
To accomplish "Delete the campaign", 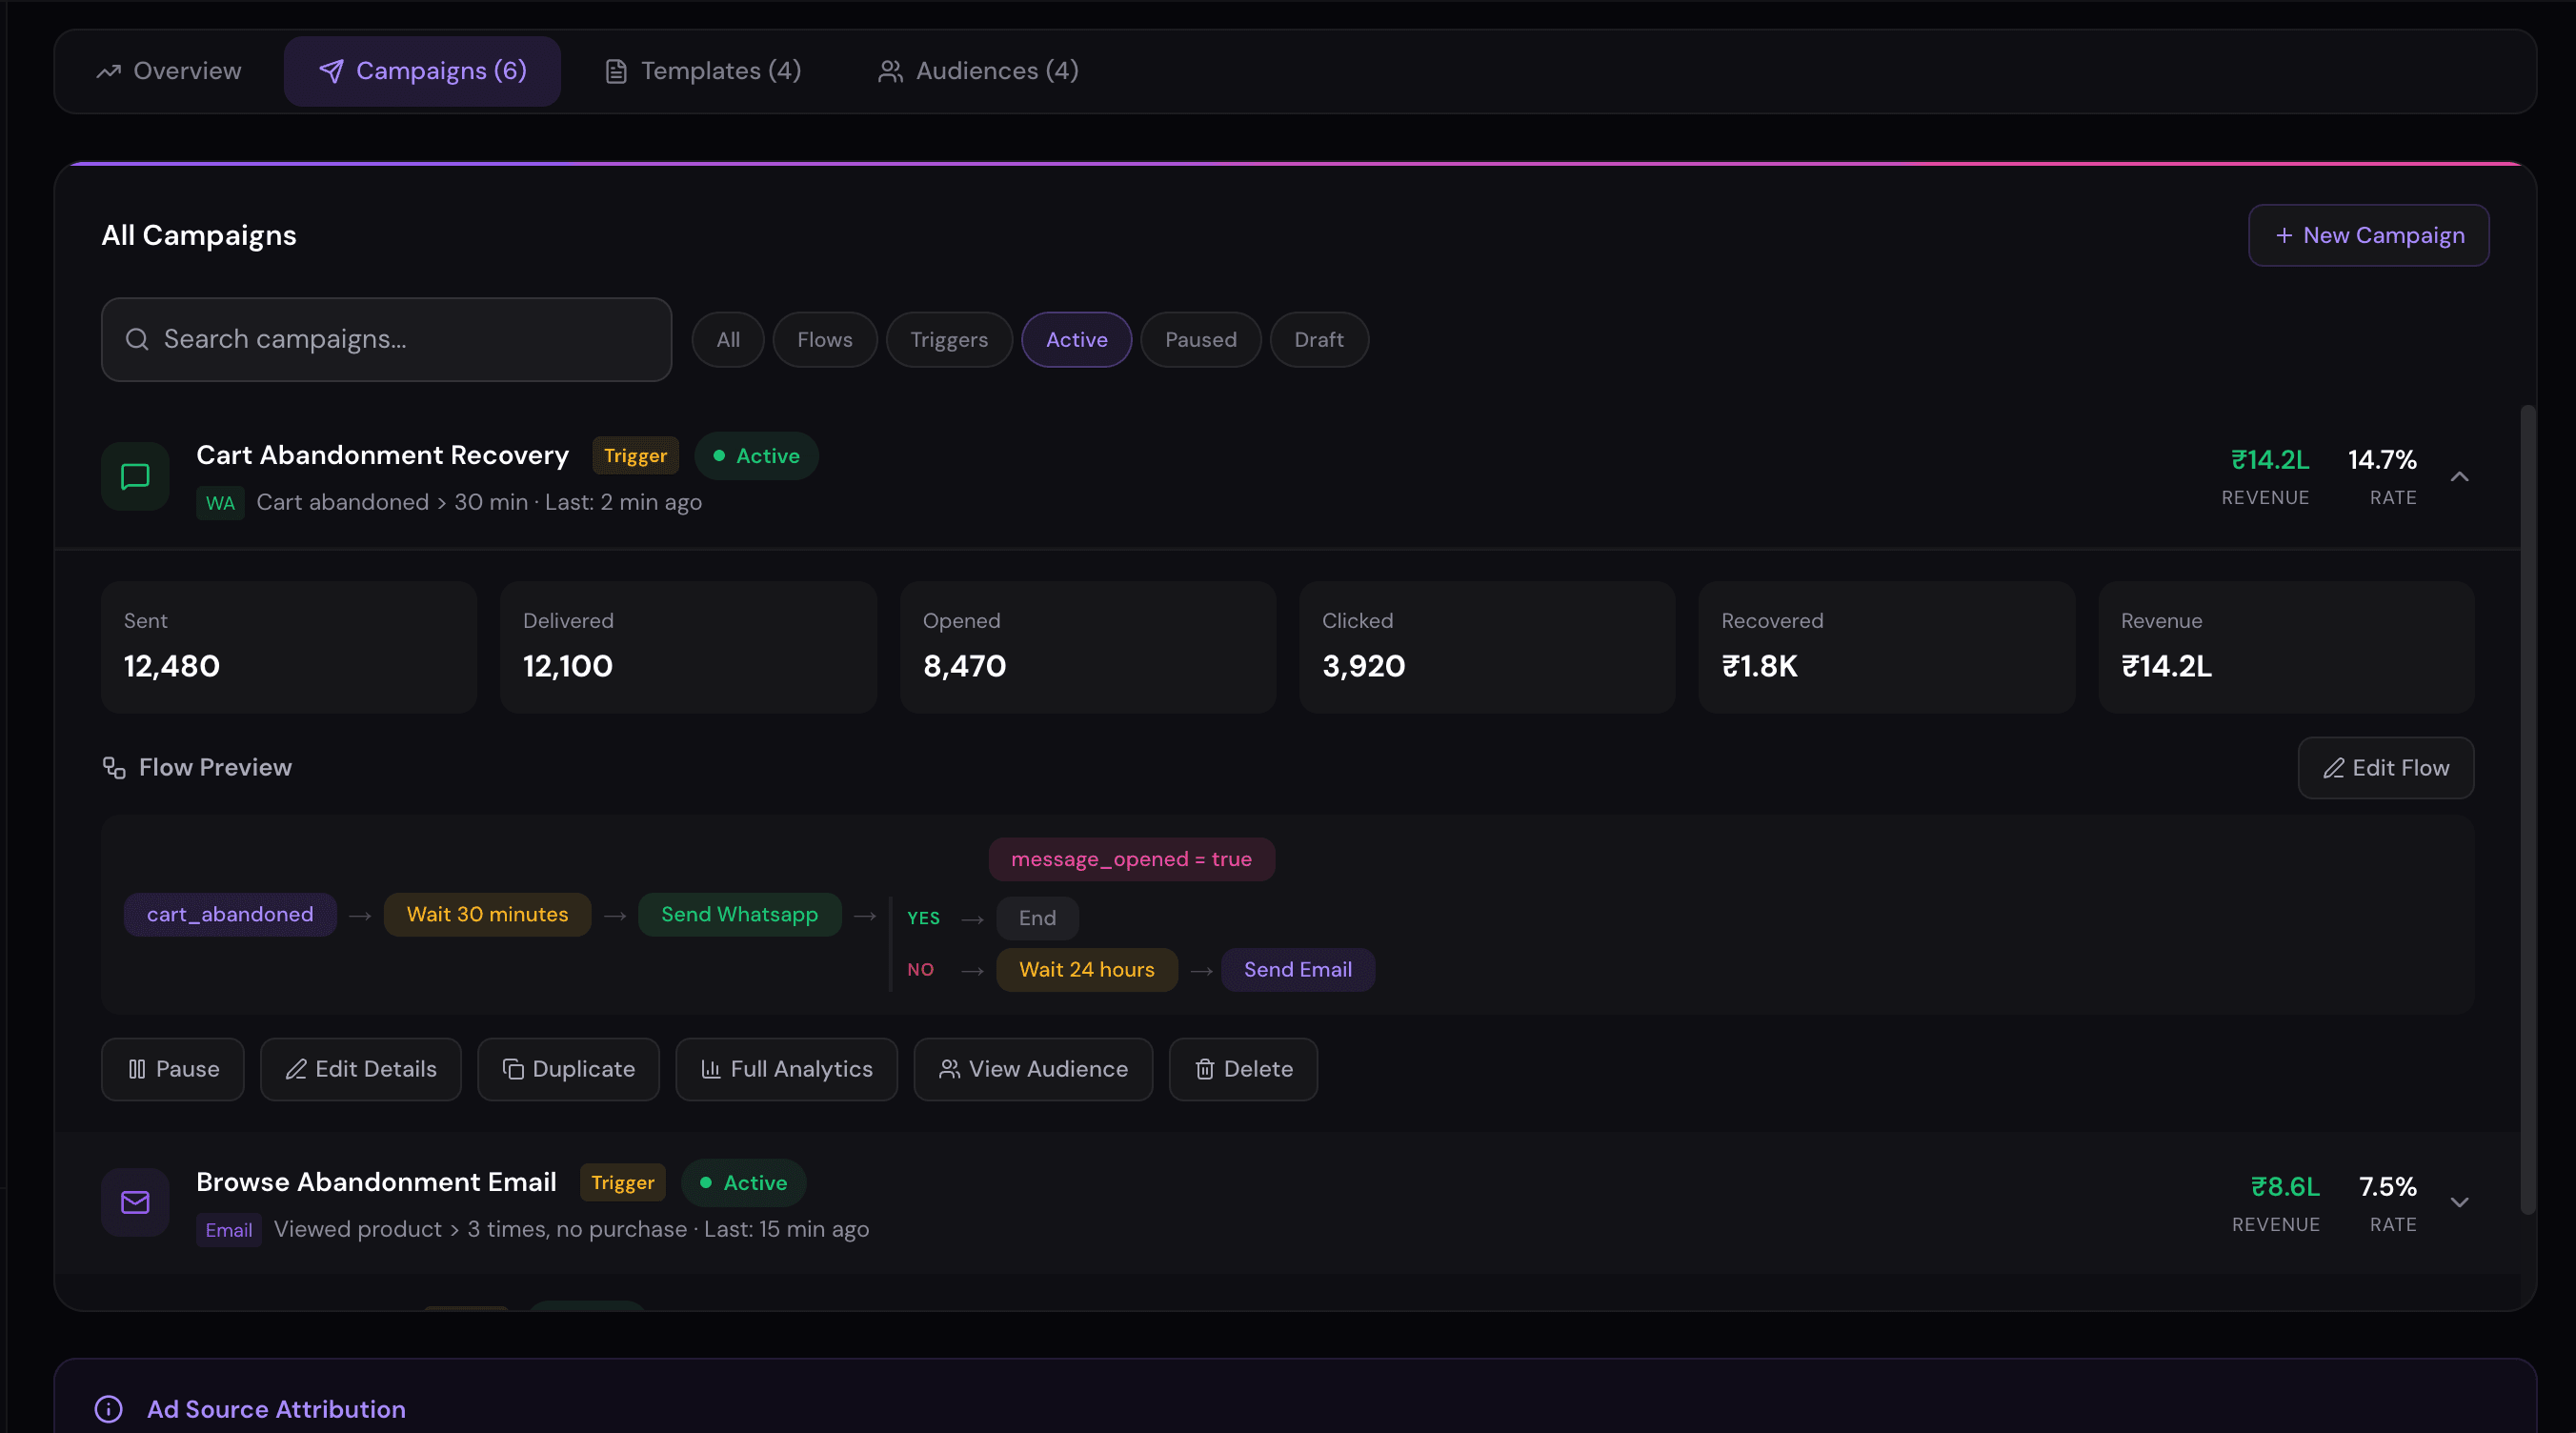I will (x=1243, y=1070).
